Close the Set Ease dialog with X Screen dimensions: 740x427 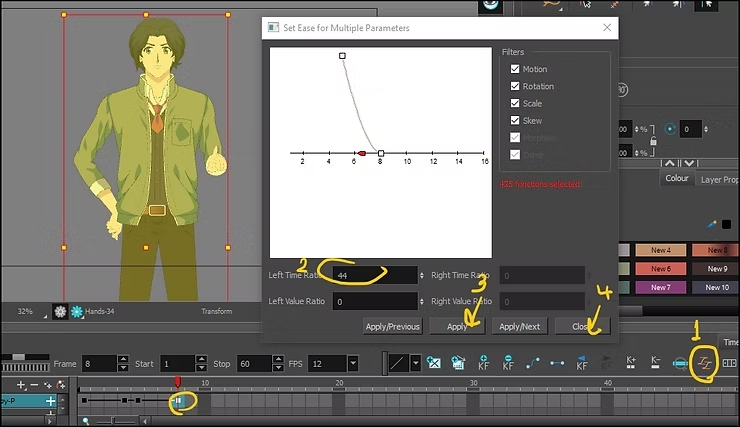[x=607, y=27]
